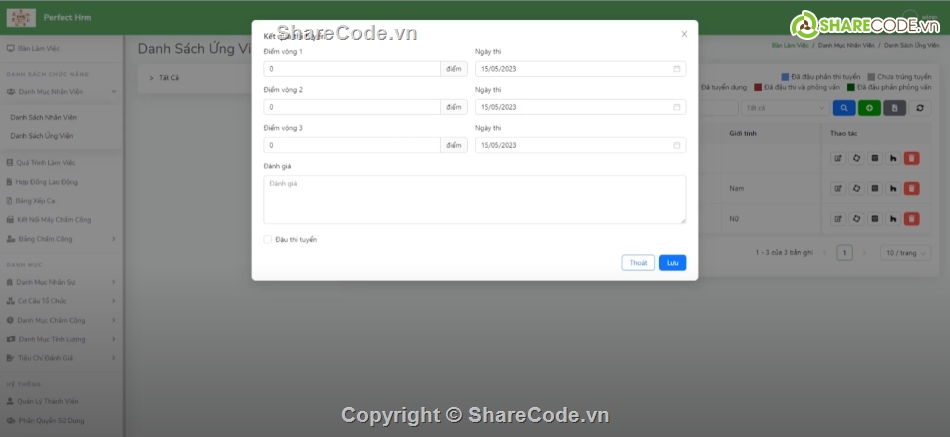
Task: Open Hợp Đồng Lao Động sidebar item
Action: (47, 182)
